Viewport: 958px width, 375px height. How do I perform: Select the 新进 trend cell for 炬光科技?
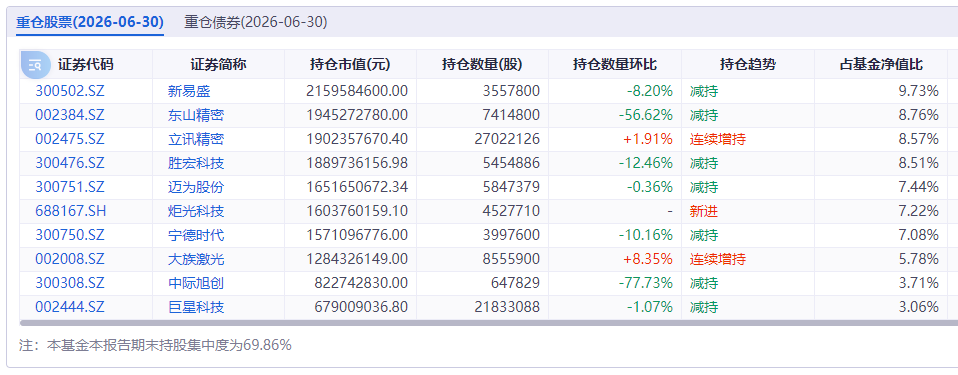coord(704,211)
